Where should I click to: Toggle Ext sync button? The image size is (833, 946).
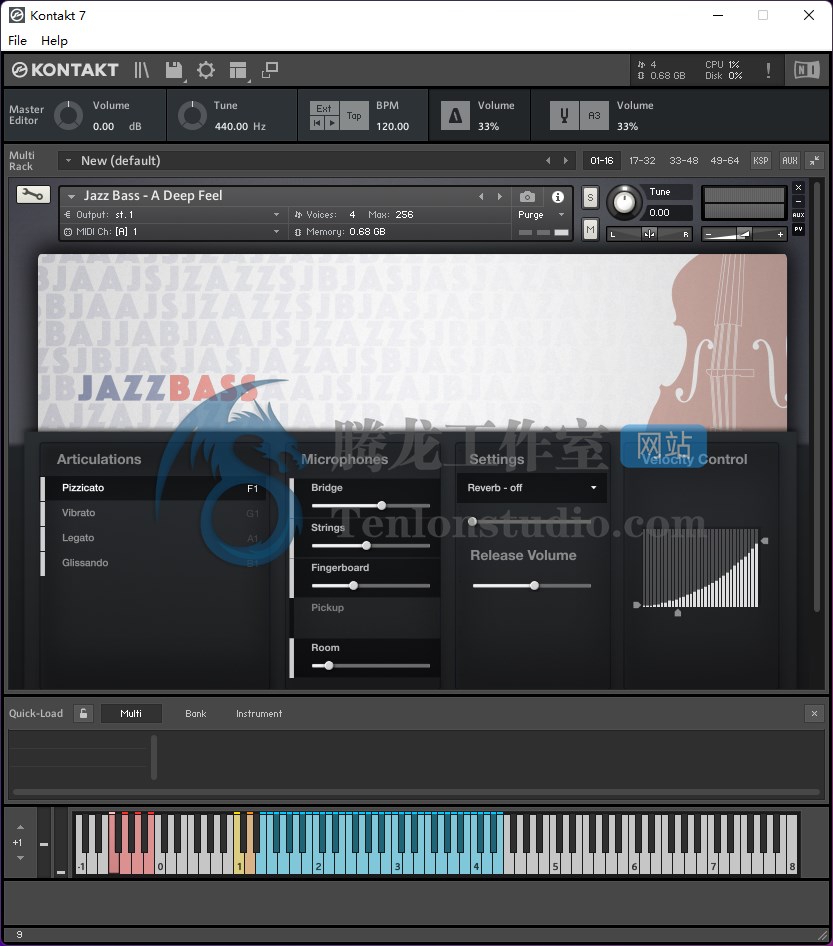325,109
